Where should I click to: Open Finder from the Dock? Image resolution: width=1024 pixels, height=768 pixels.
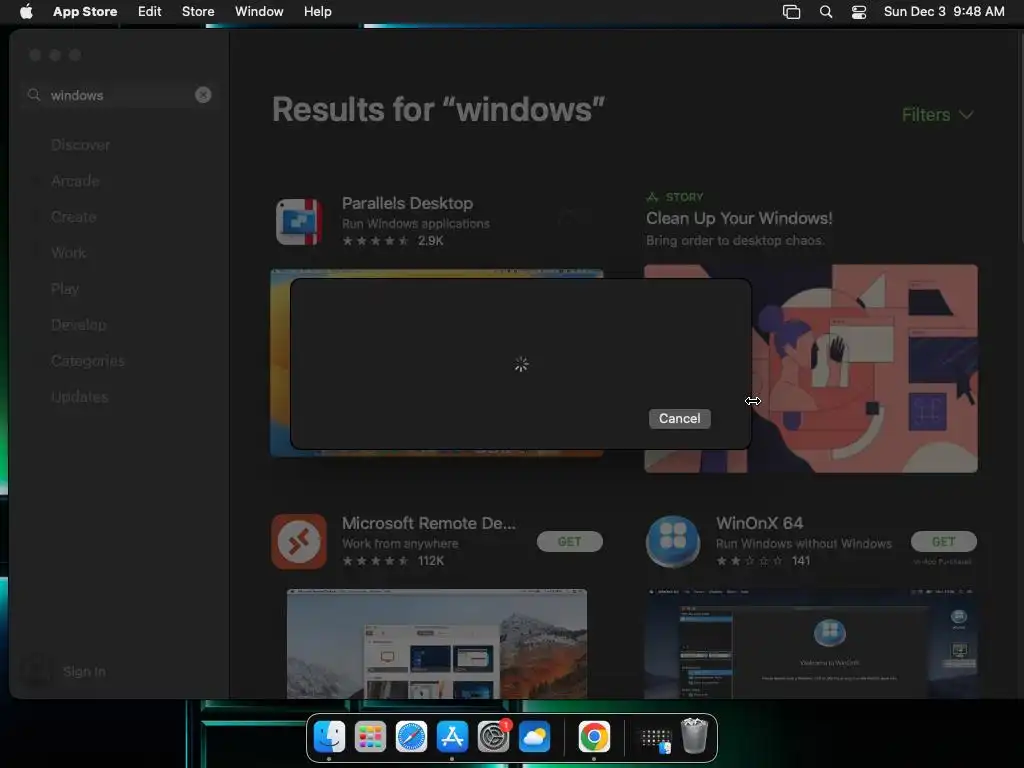click(x=329, y=737)
